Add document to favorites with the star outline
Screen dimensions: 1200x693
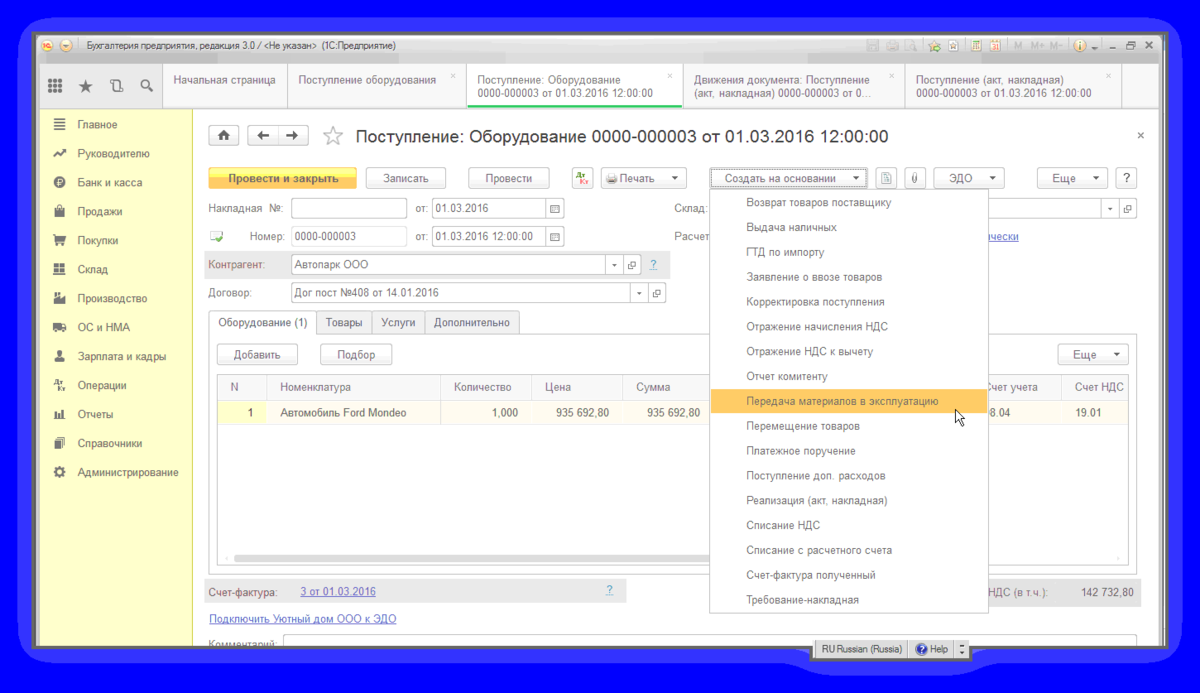333,136
